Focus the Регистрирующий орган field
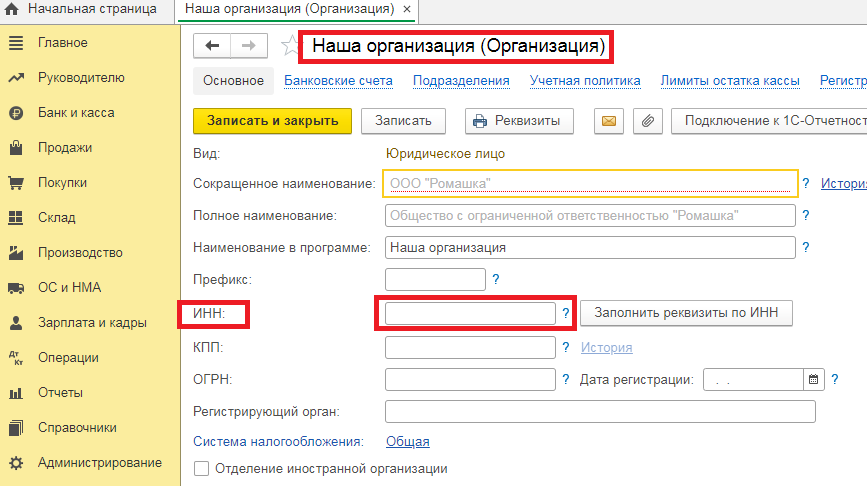 pos(600,411)
